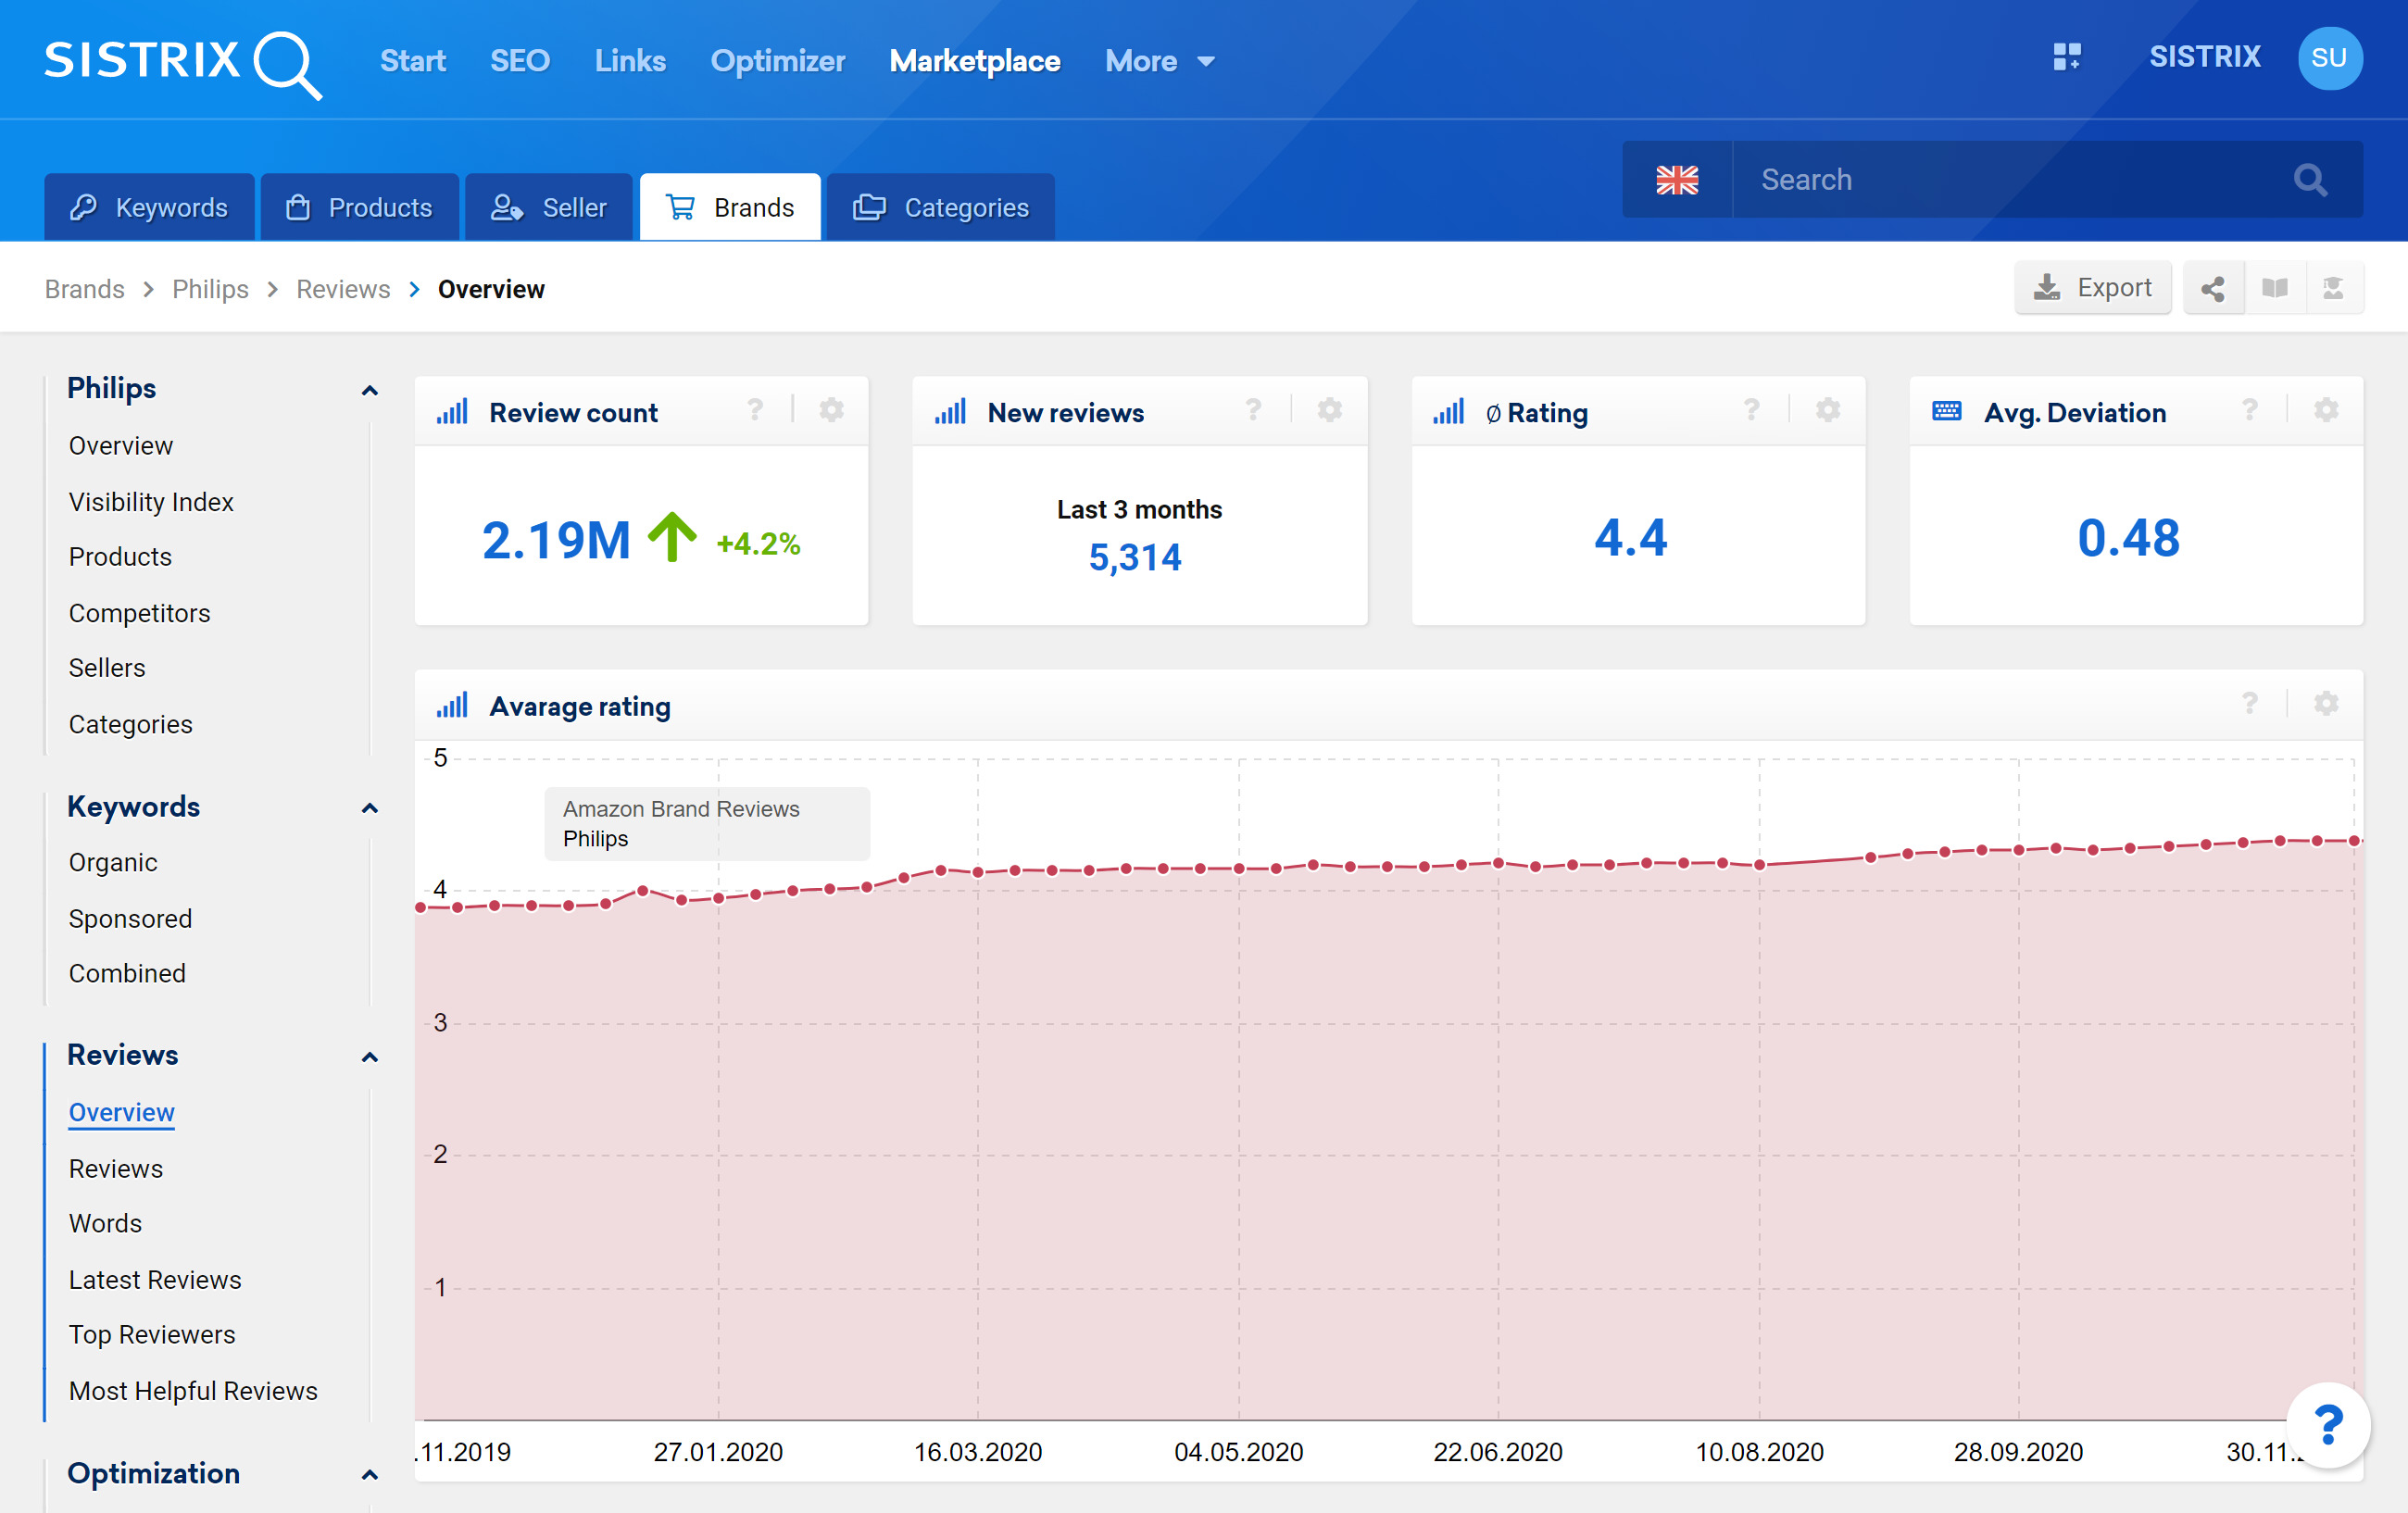Image resolution: width=2408 pixels, height=1513 pixels.
Task: Switch to the Products tab
Action: (x=359, y=207)
